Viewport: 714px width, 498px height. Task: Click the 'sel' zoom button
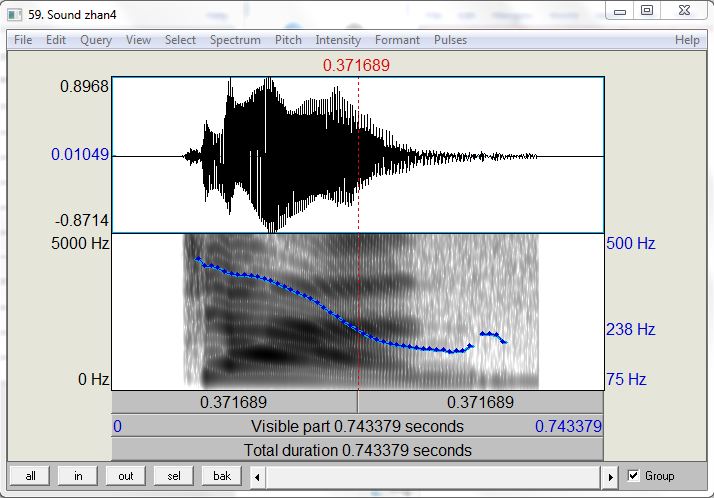[173, 476]
